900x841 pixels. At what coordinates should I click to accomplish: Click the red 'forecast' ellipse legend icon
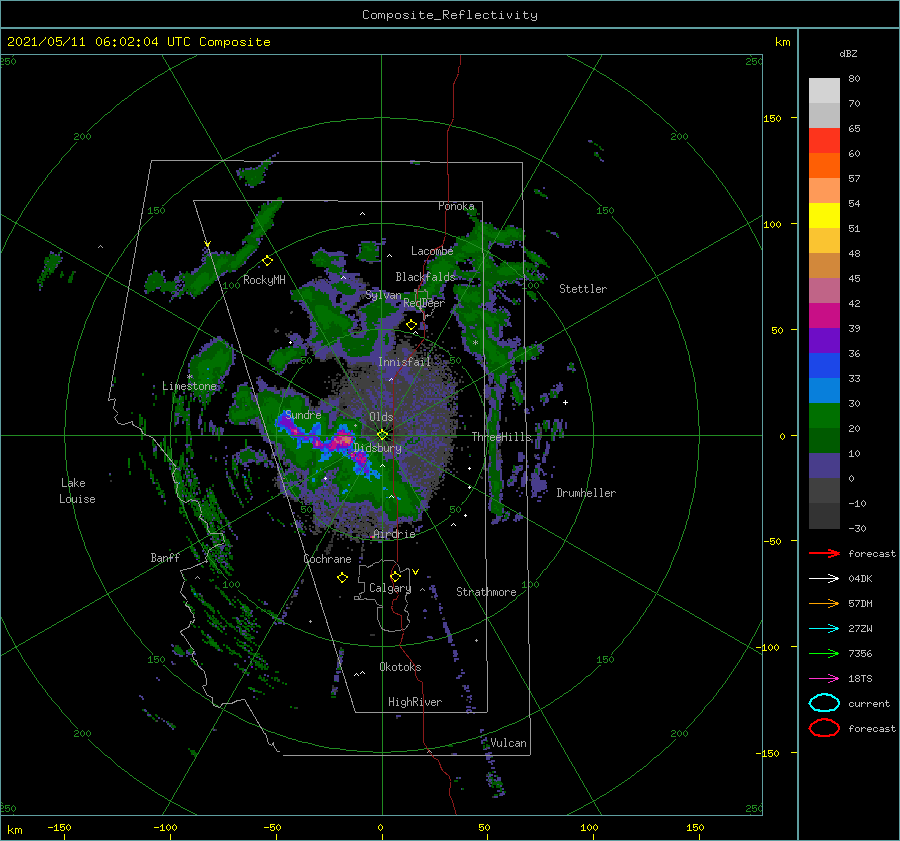824,728
